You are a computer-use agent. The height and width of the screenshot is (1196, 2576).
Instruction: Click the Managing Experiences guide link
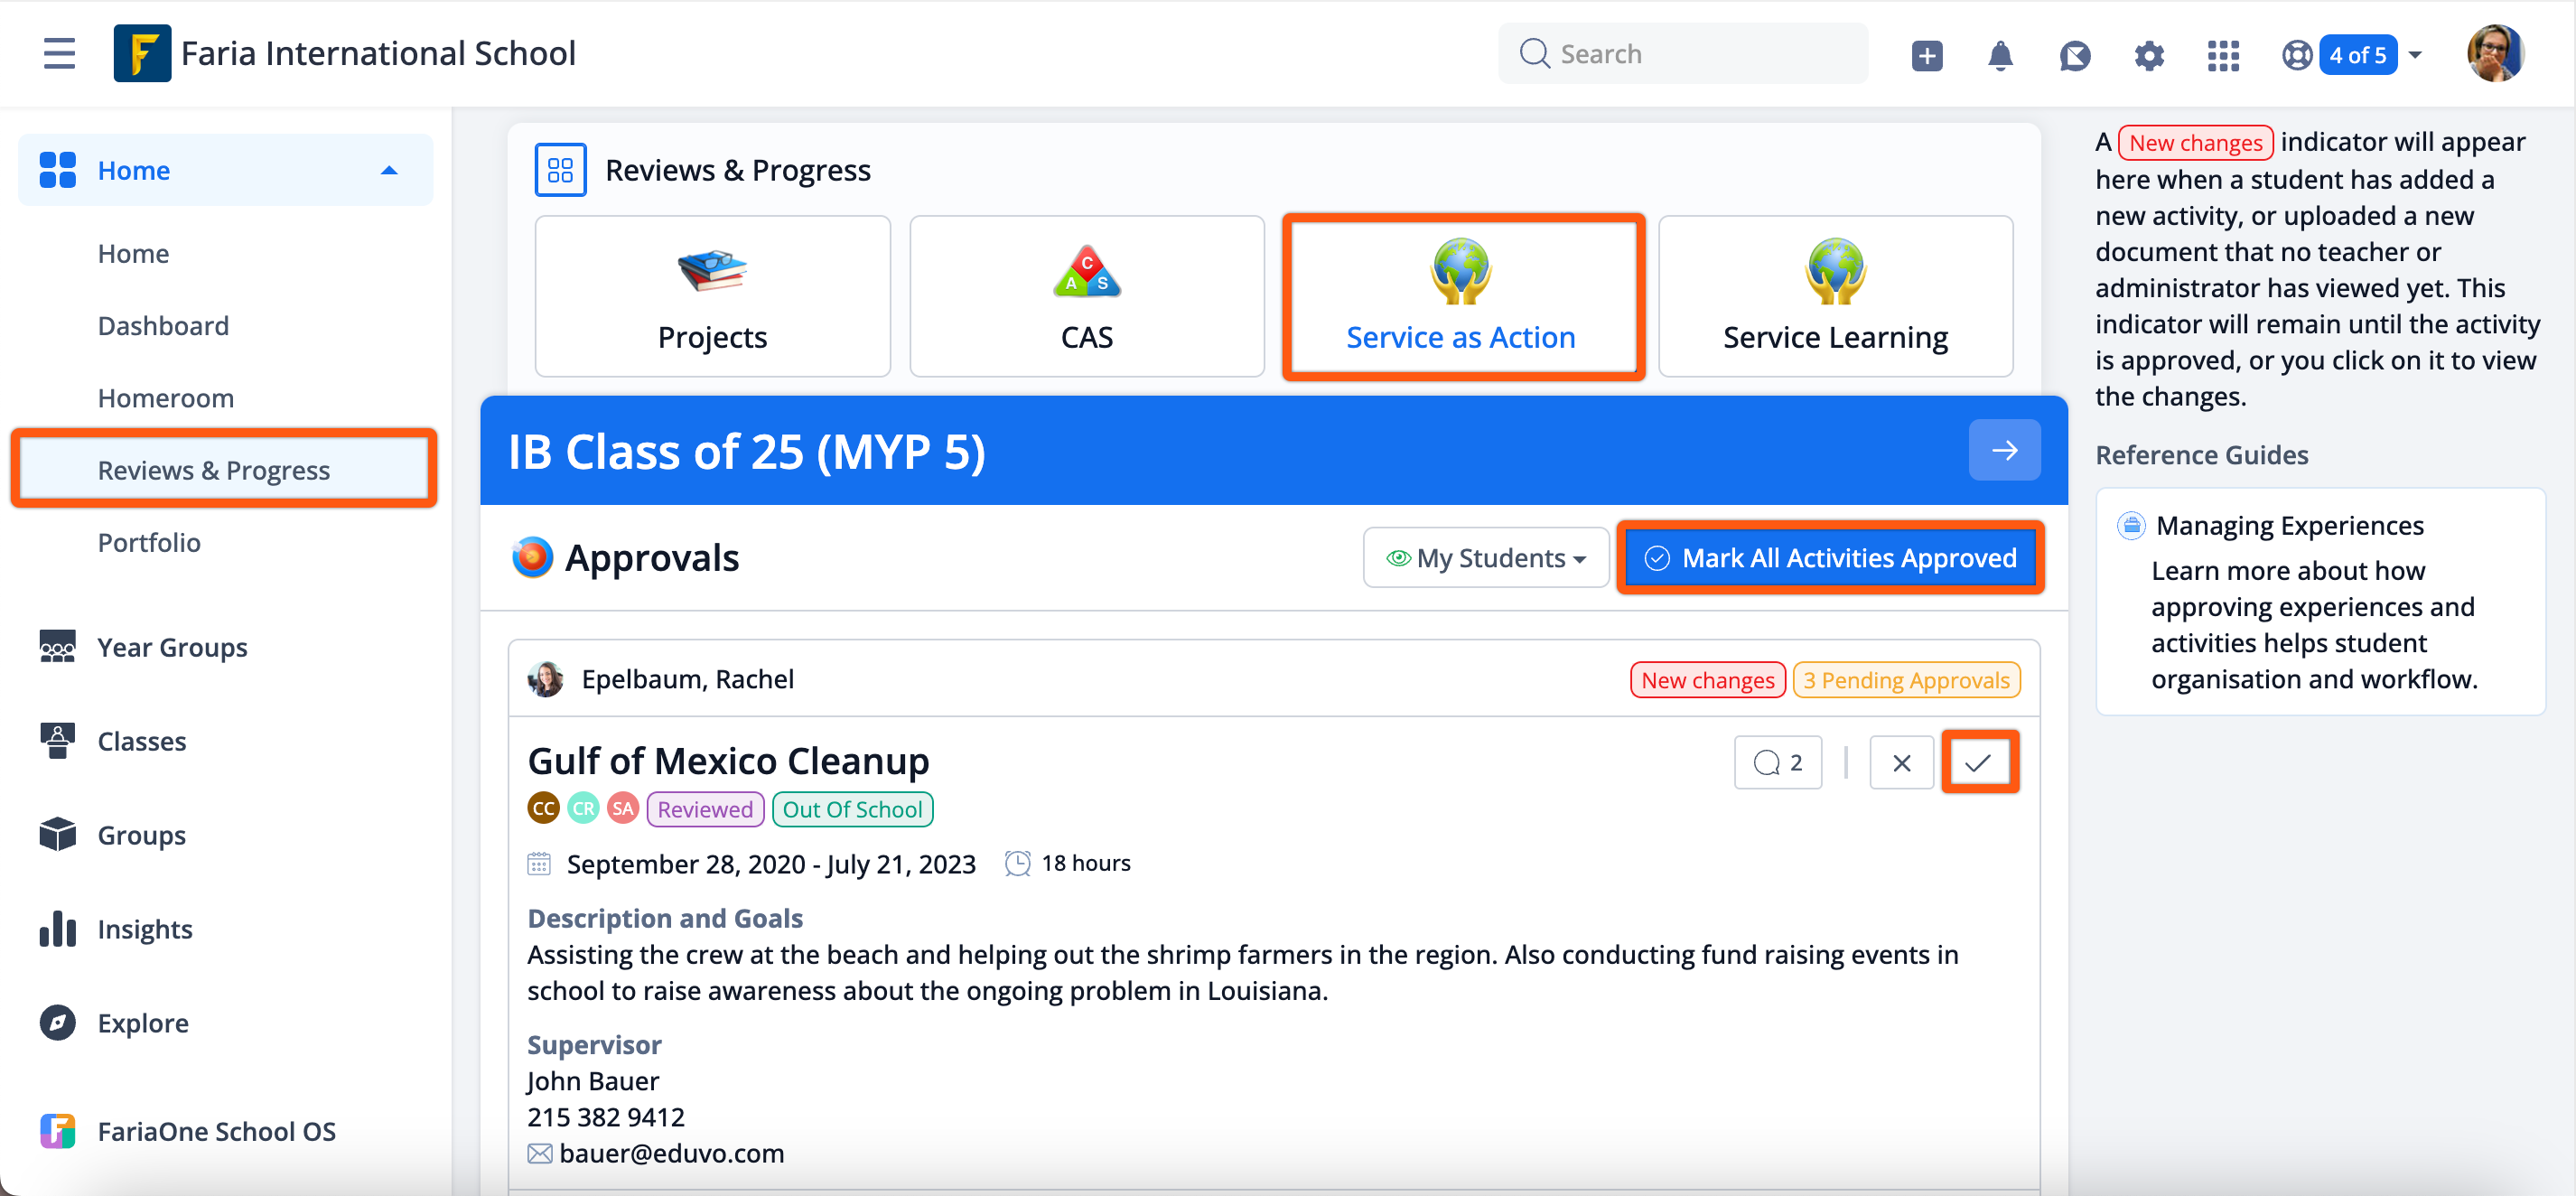pos(2289,526)
